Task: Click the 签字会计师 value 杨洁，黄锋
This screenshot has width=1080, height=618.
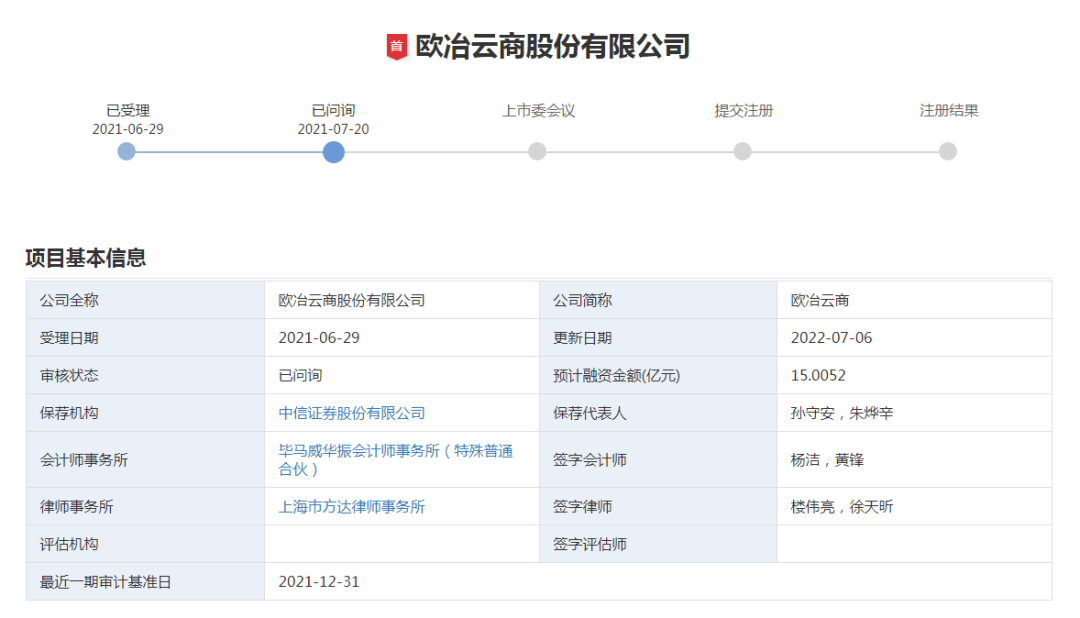Action: (x=827, y=460)
